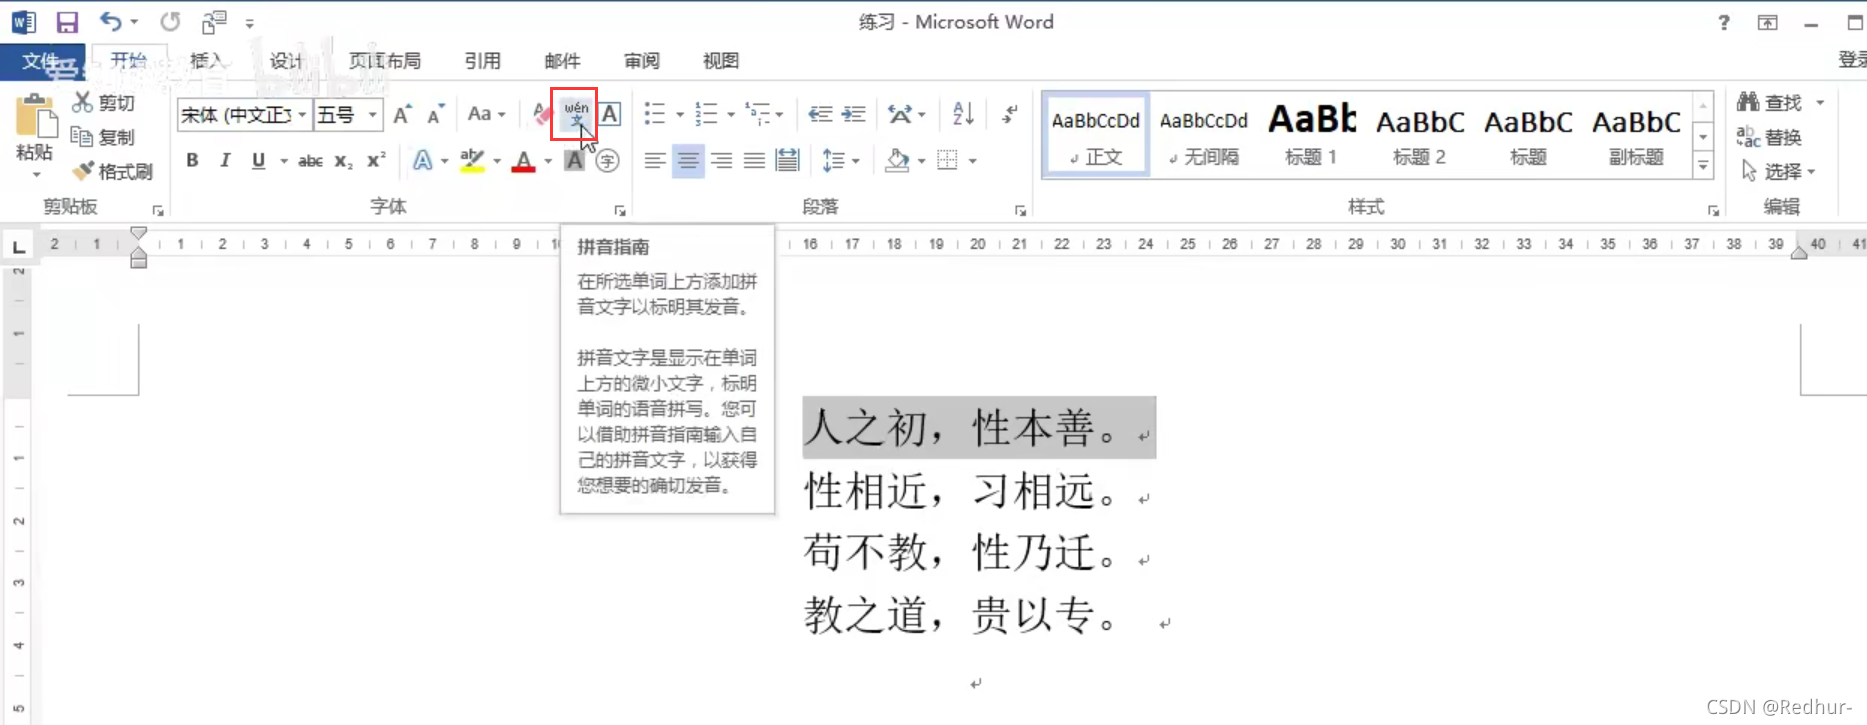1867x725 pixels.
Task: Switch to the 审阅 Review tab
Action: 641,61
